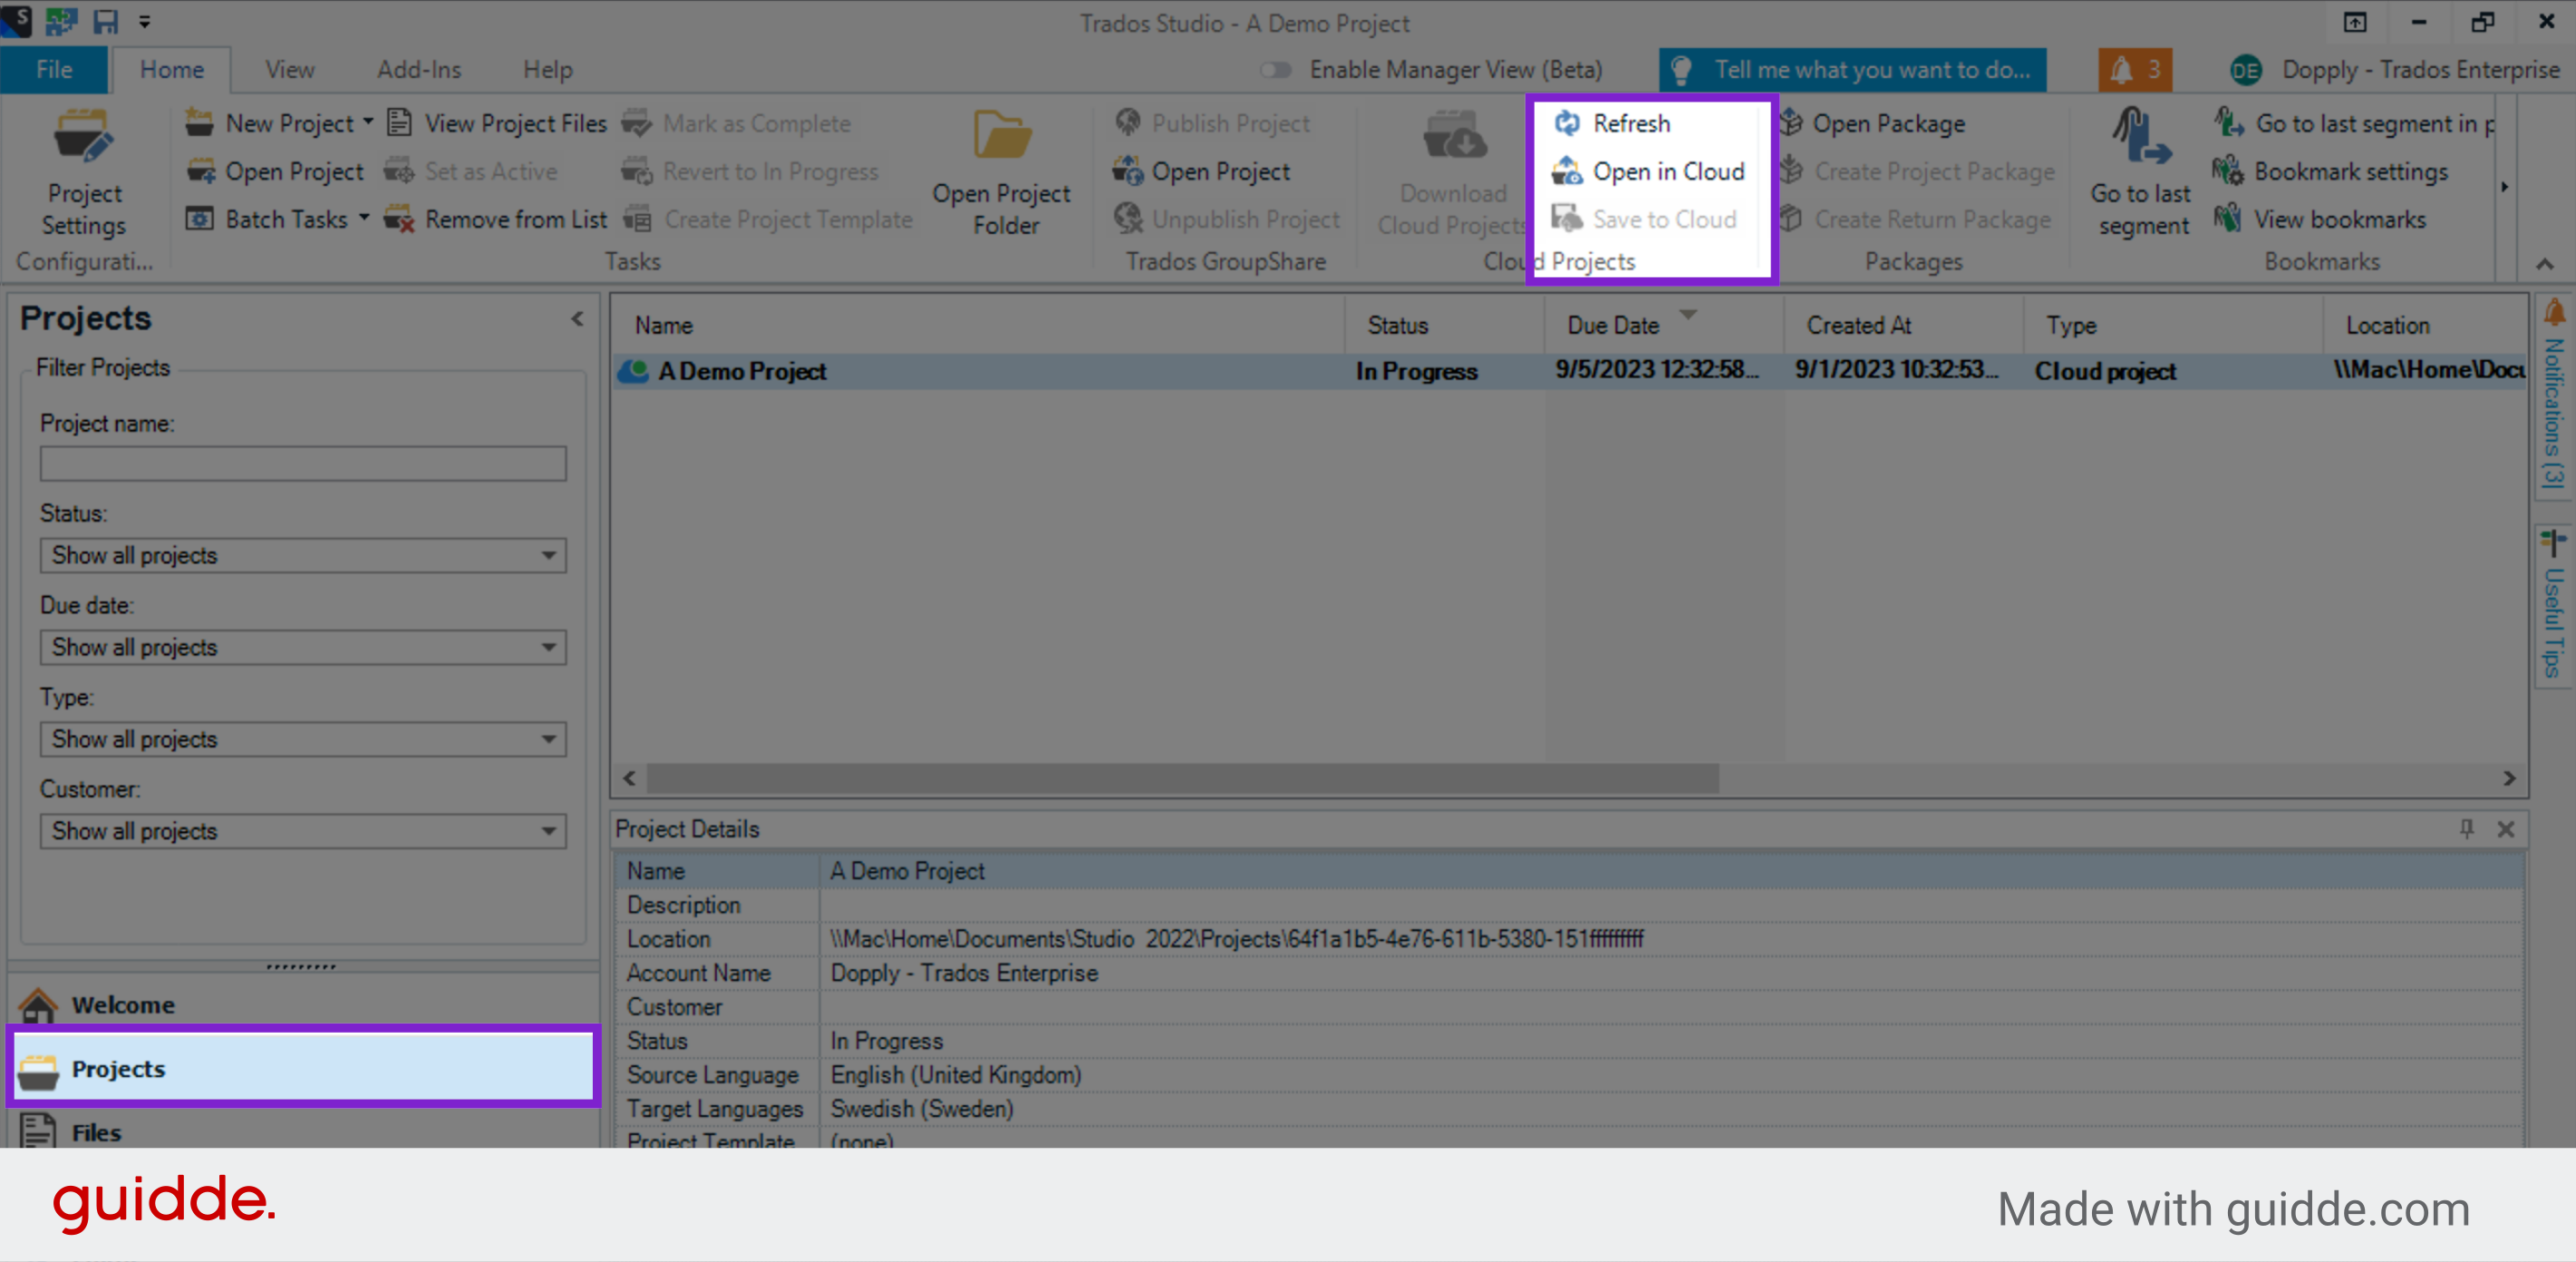Switch to the Files view
2576x1262 pixels.
[x=304, y=1132]
